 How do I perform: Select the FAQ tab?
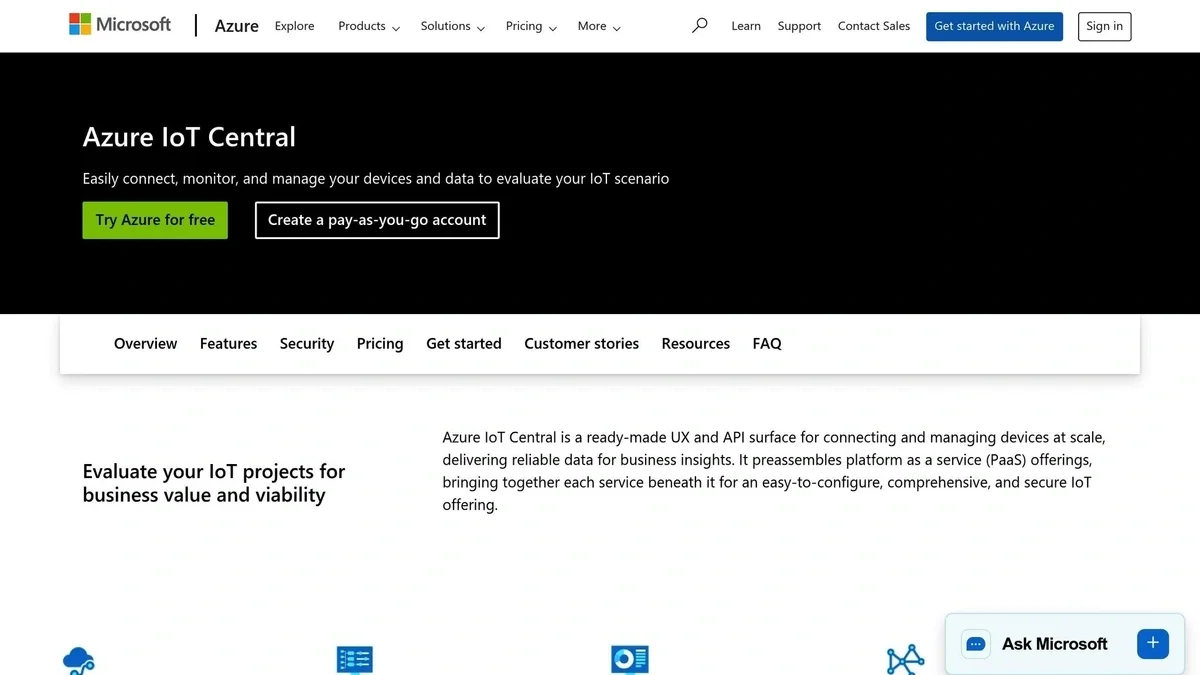click(x=767, y=343)
